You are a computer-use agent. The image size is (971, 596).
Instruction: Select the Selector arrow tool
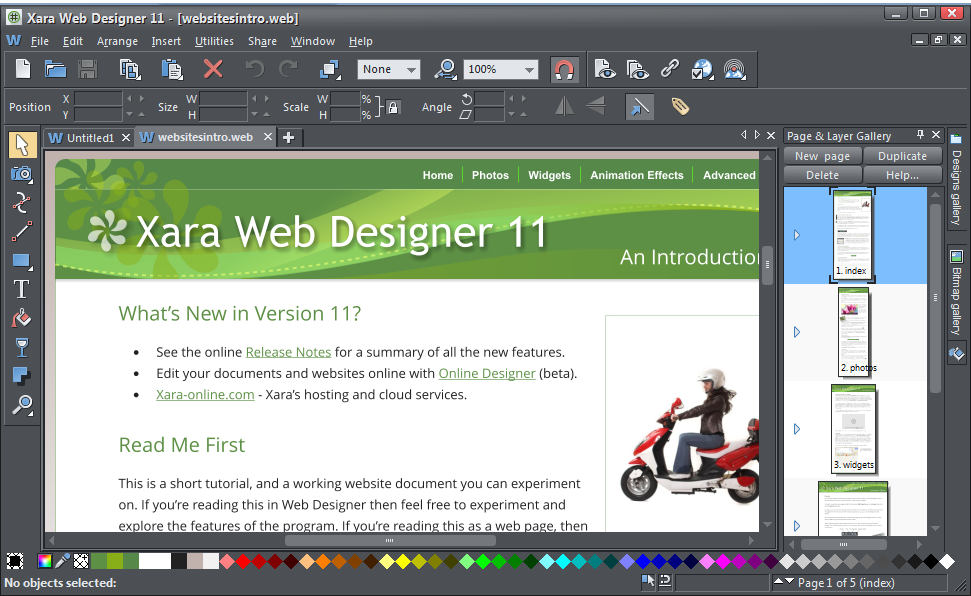click(x=22, y=145)
